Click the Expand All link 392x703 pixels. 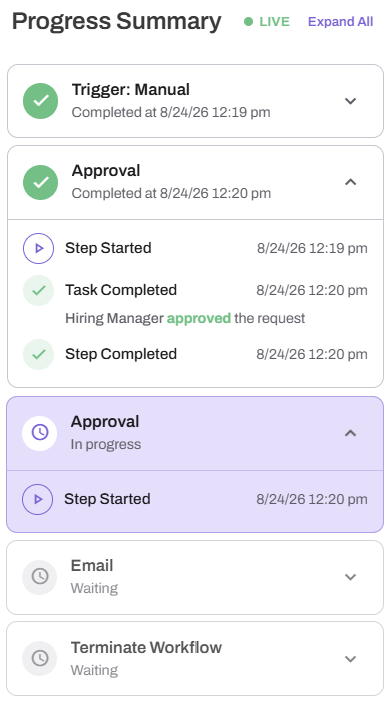click(x=340, y=22)
